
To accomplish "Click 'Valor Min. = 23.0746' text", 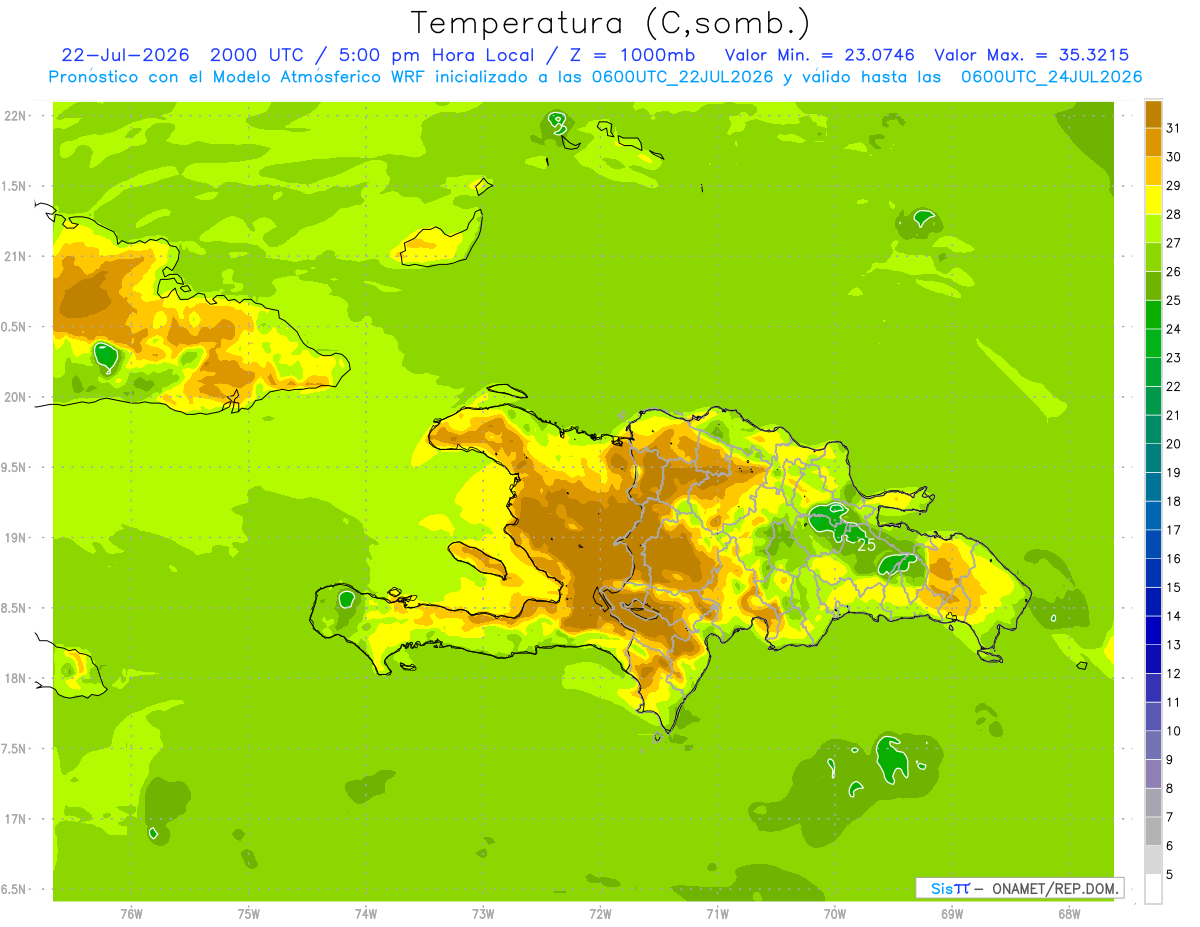I will (x=822, y=55).
